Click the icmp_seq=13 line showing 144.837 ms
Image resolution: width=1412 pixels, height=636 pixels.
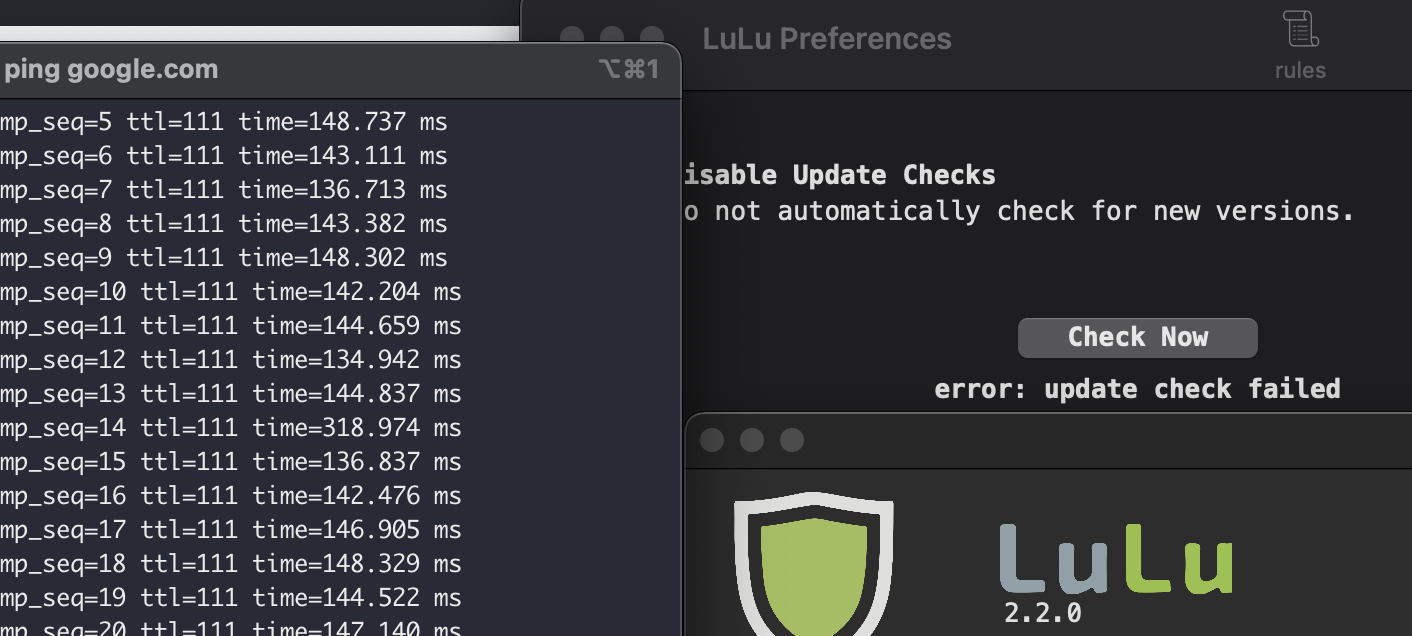point(231,394)
